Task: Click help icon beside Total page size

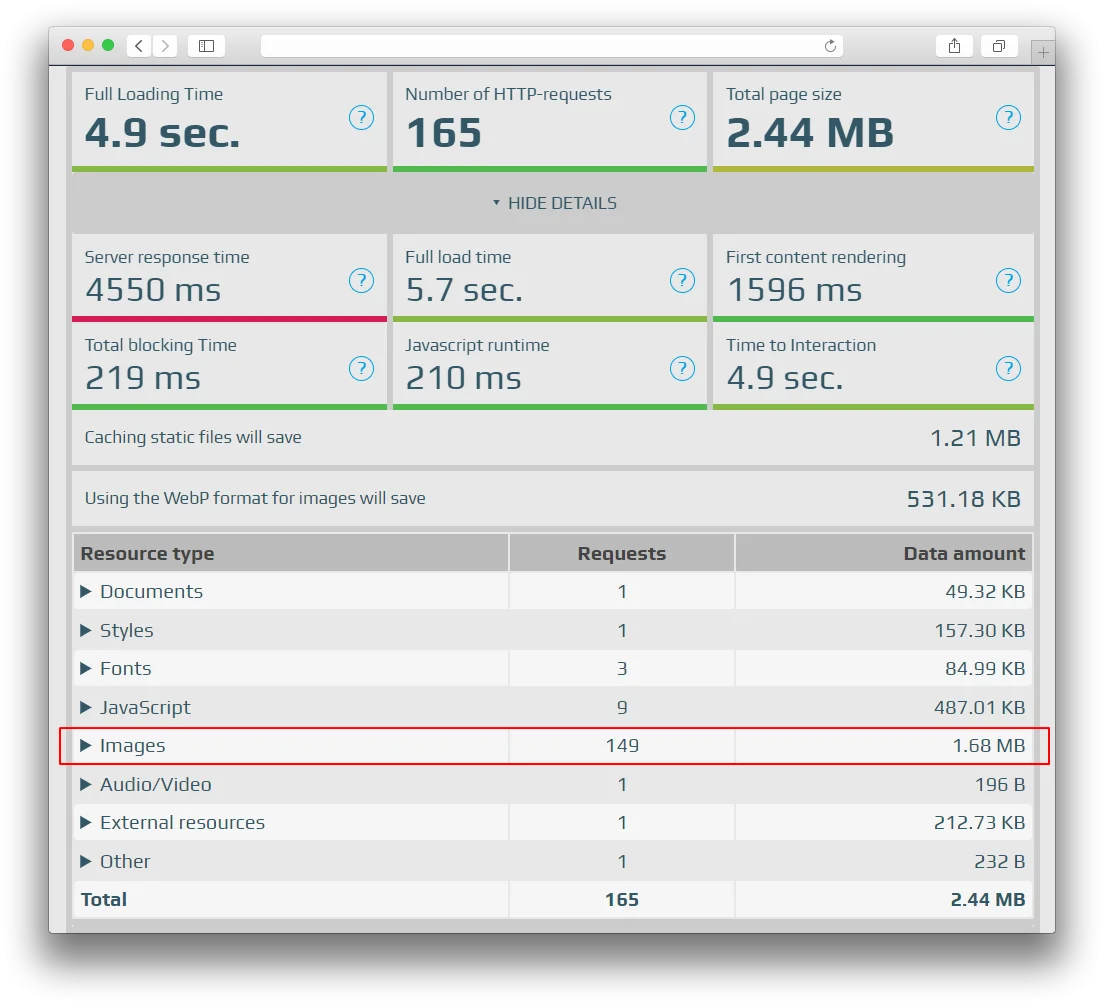Action: pyautogui.click(x=1008, y=118)
